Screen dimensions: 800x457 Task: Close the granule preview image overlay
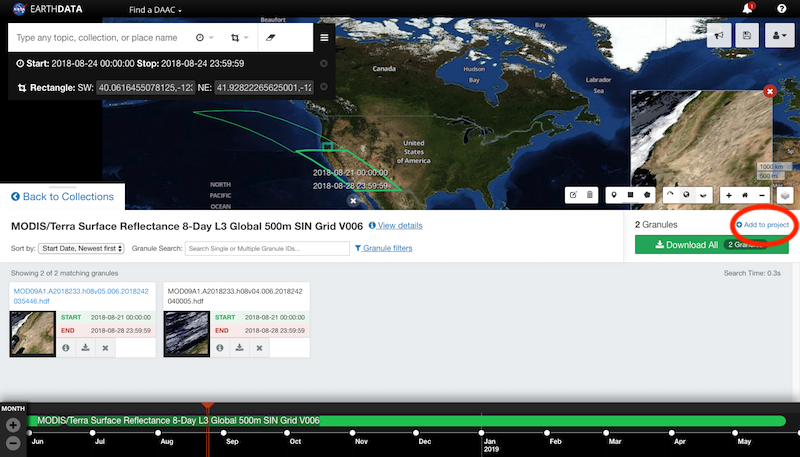[769, 91]
